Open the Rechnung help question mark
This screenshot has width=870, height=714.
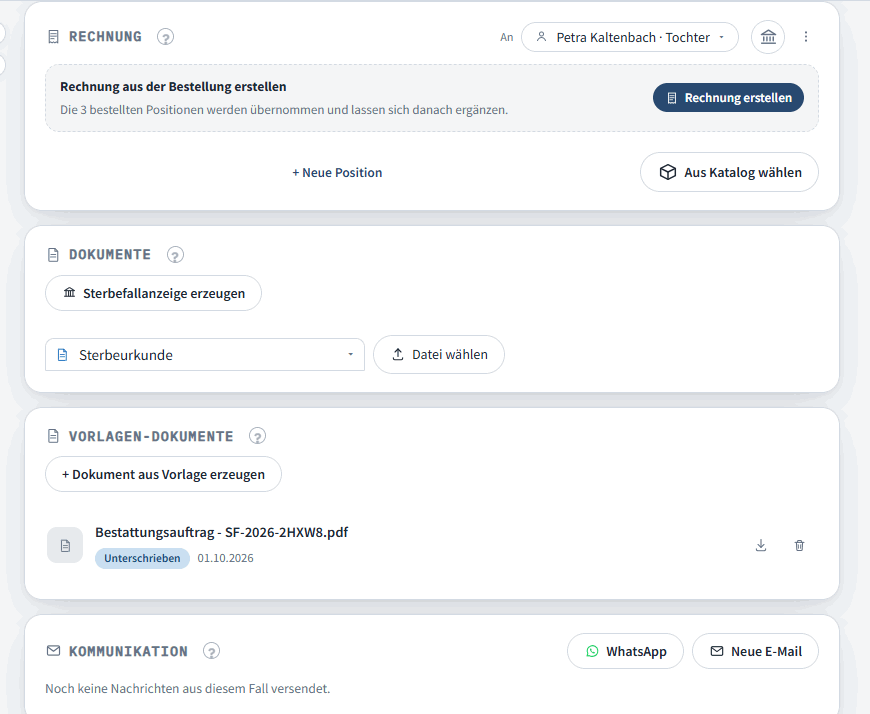pyautogui.click(x=165, y=37)
